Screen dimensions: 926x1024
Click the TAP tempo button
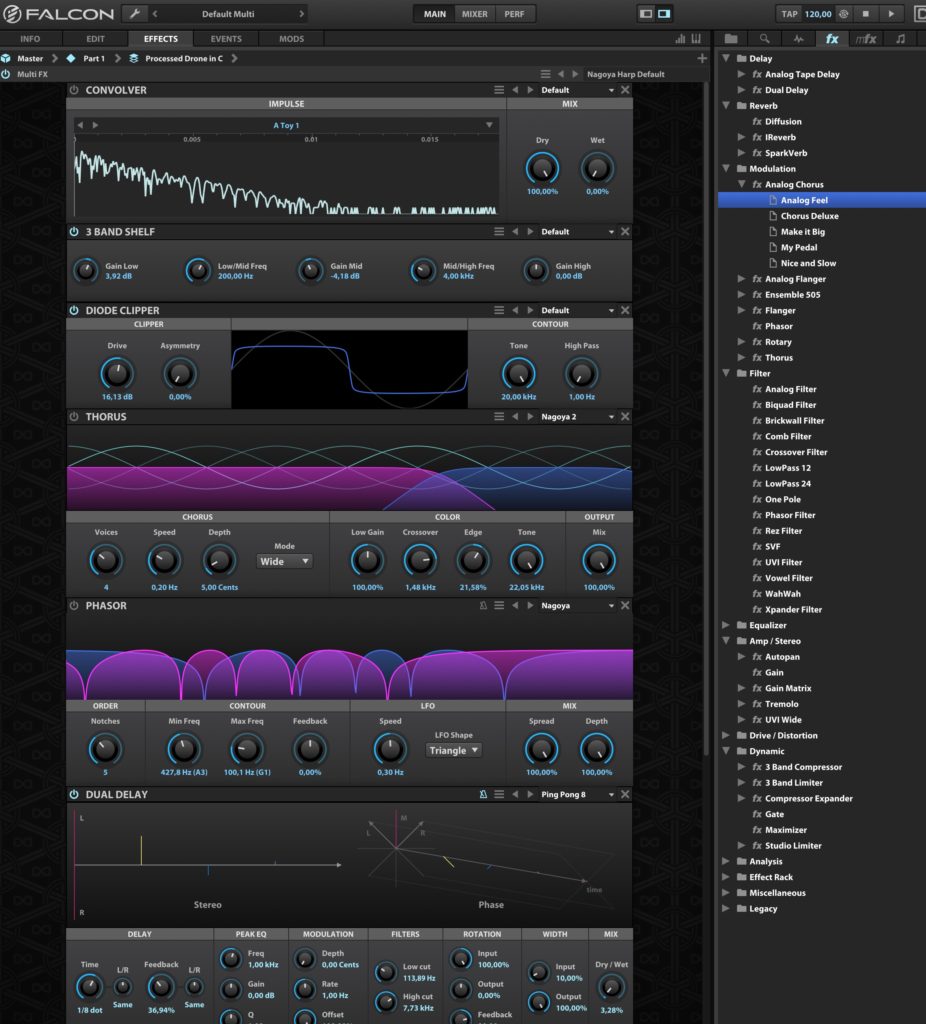790,14
